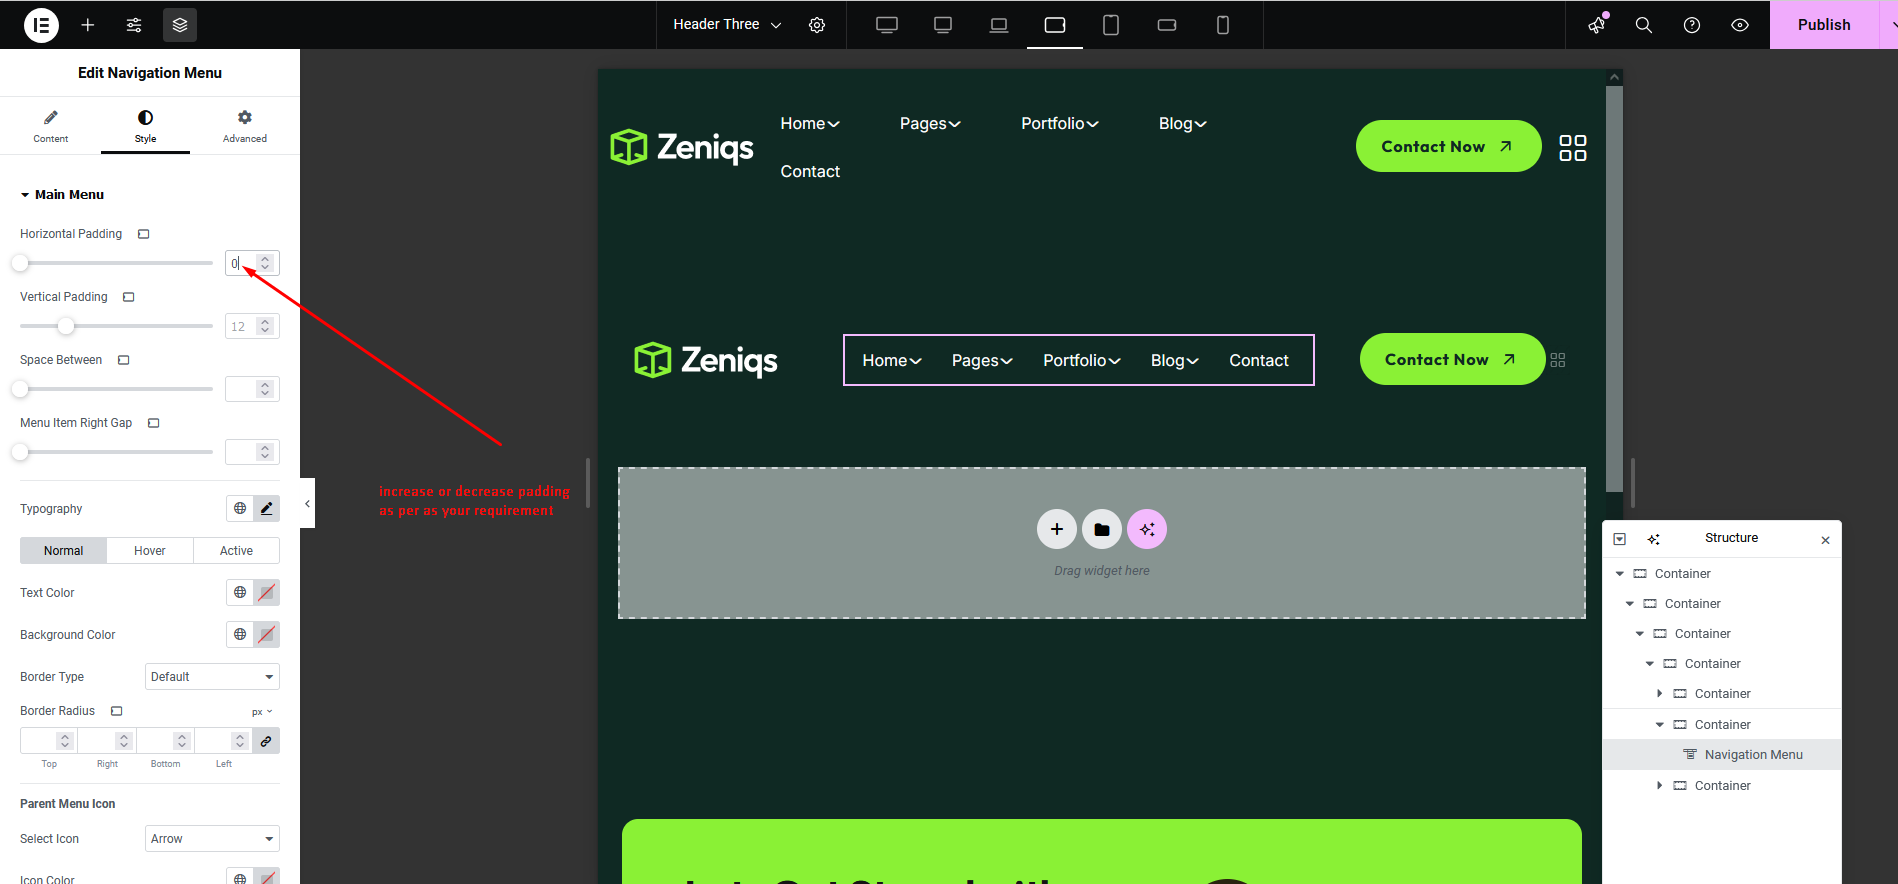Image resolution: width=1898 pixels, height=884 pixels.
Task: Toggle link values for Border Radius
Action: [x=266, y=741]
